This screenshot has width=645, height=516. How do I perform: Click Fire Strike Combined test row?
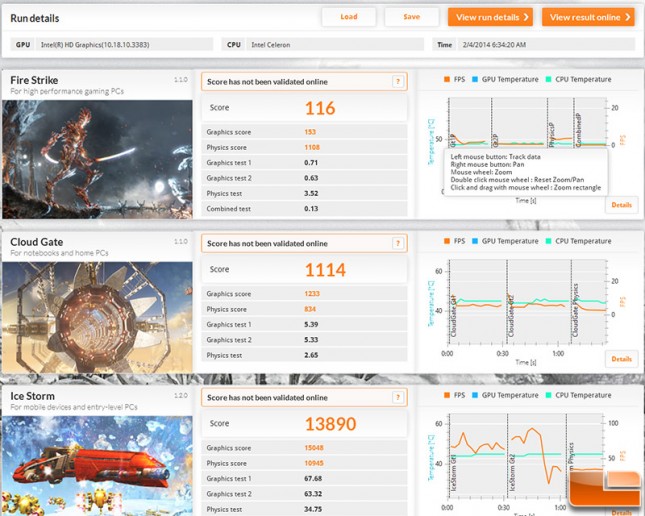point(304,209)
